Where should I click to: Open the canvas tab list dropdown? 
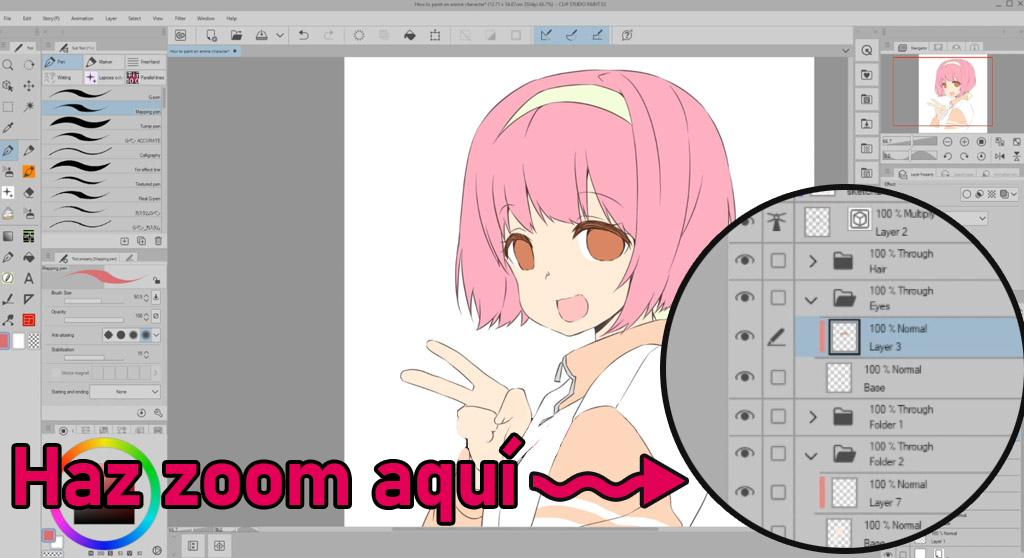[845, 51]
